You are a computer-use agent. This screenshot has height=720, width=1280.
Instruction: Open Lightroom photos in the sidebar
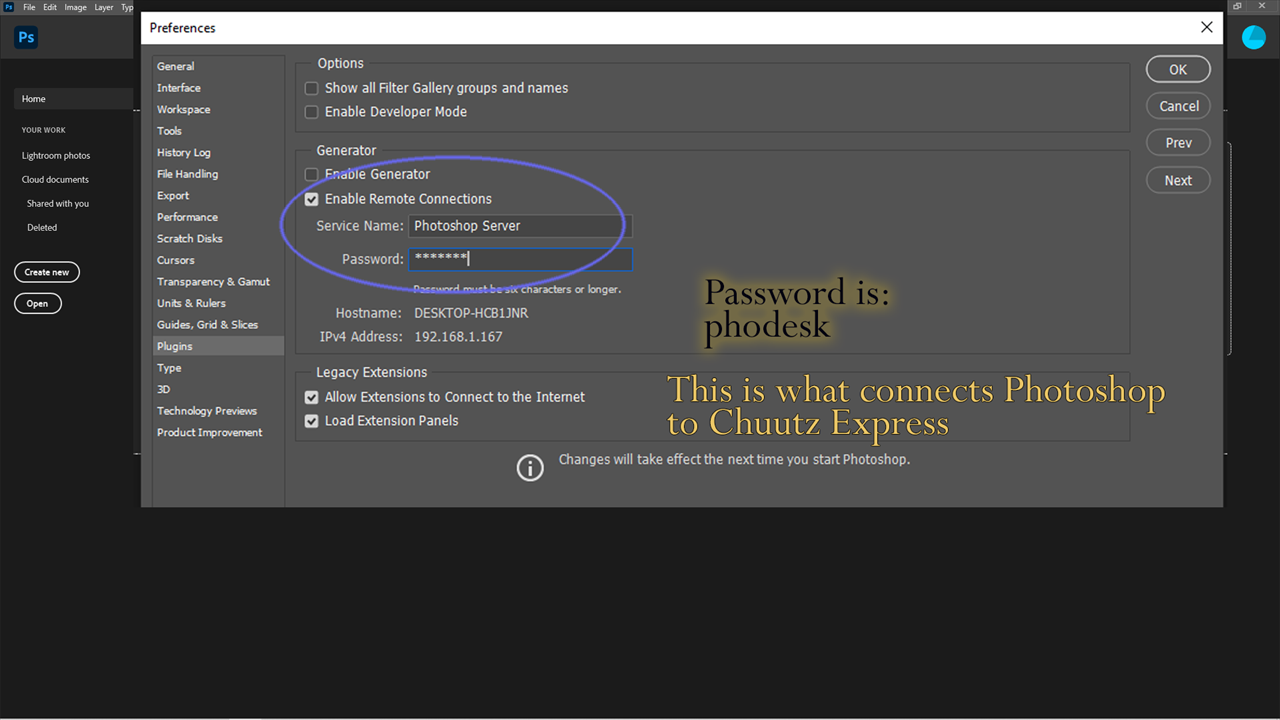point(56,156)
